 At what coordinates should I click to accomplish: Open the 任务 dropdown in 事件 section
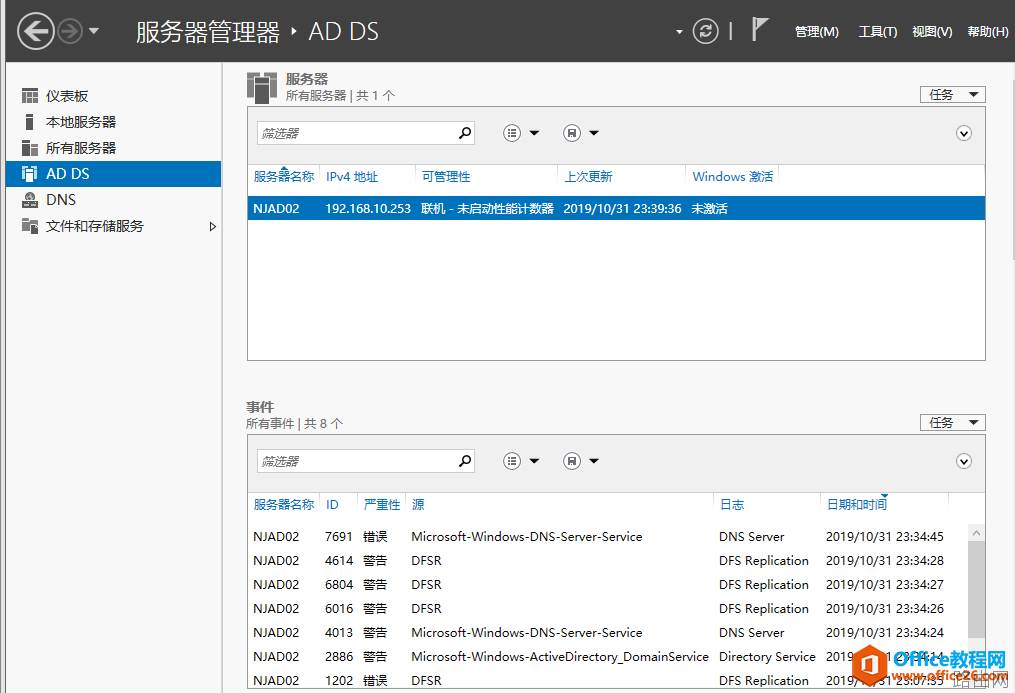pos(952,423)
